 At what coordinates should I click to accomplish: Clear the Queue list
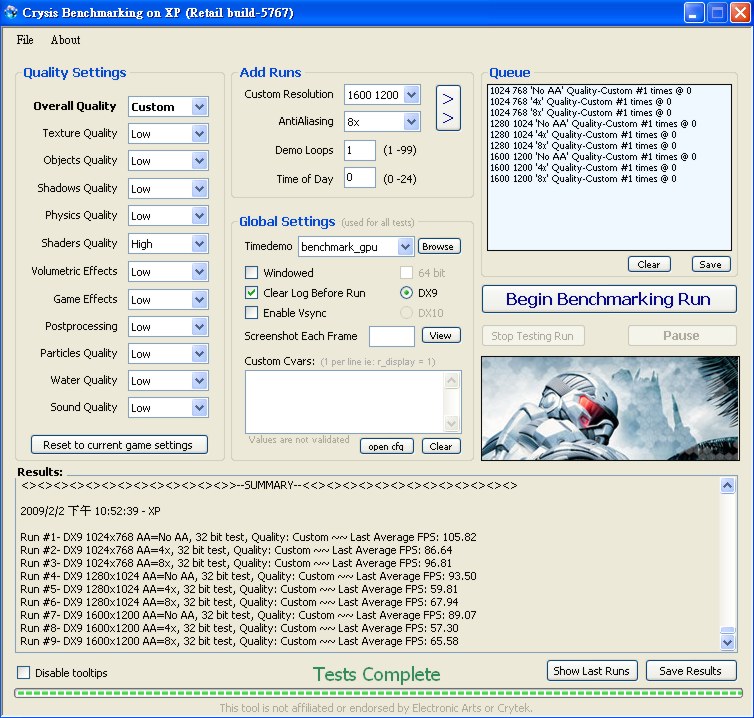point(649,264)
